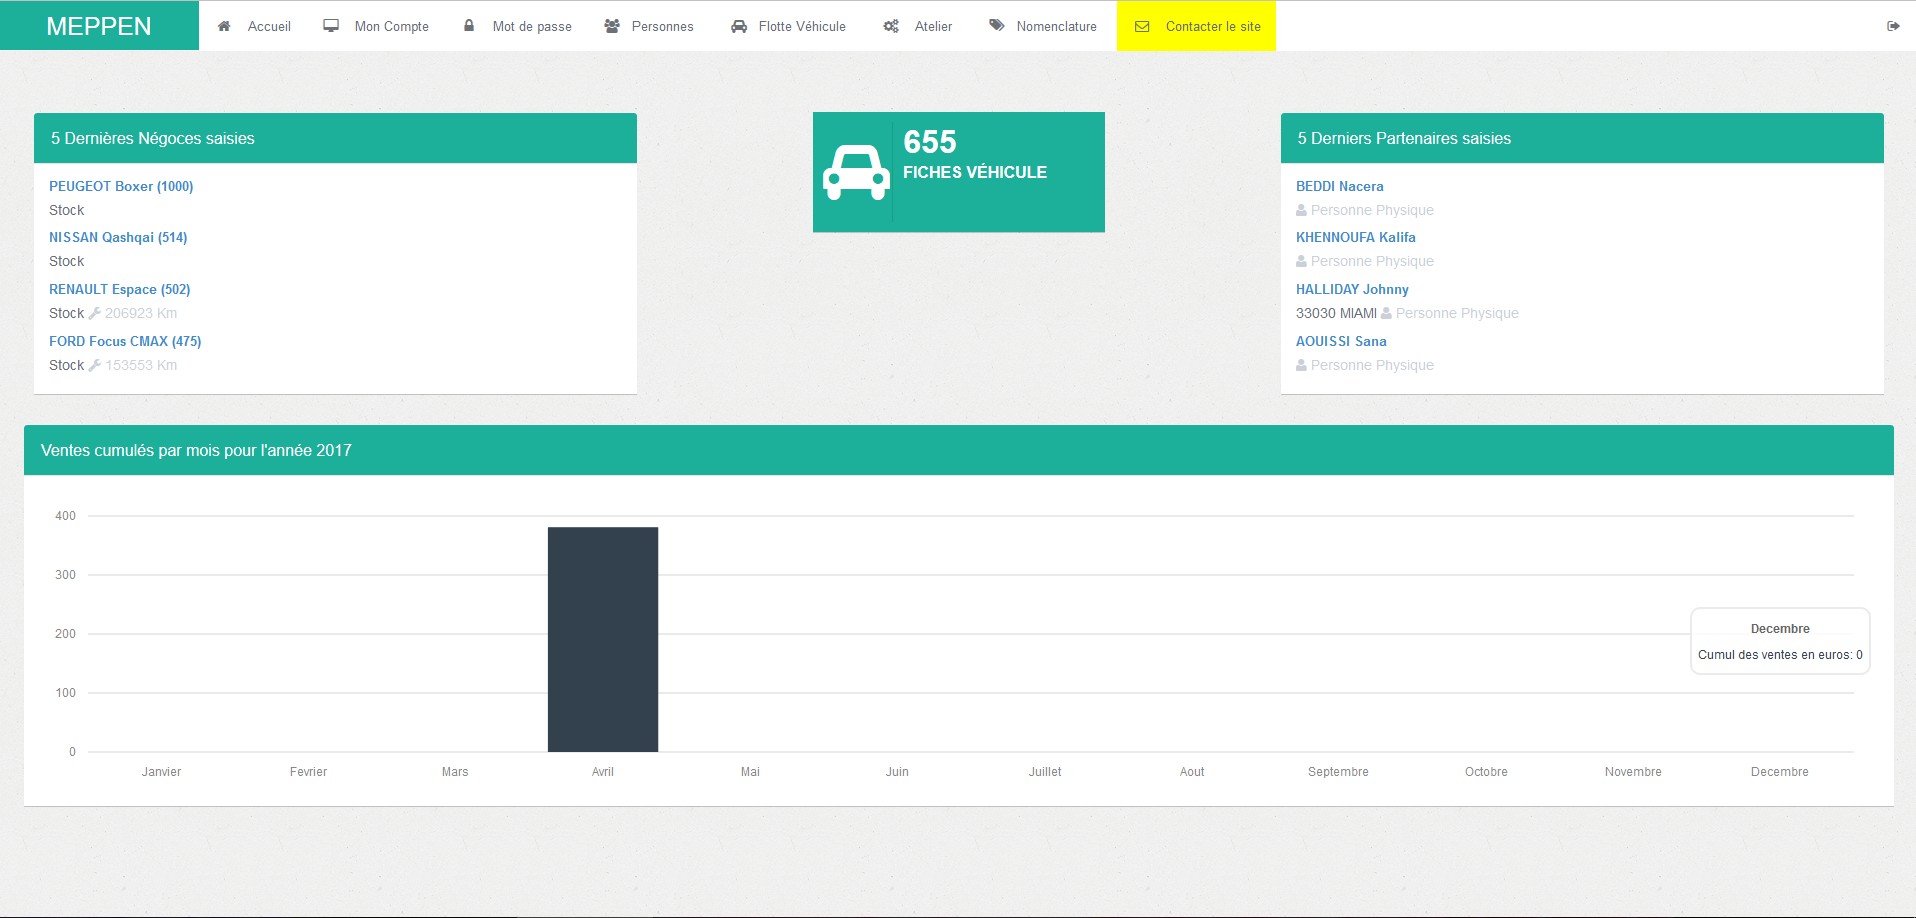Viewport: 1916px width, 918px height.
Task: Click the logout icon at top right
Action: pos(1893,26)
